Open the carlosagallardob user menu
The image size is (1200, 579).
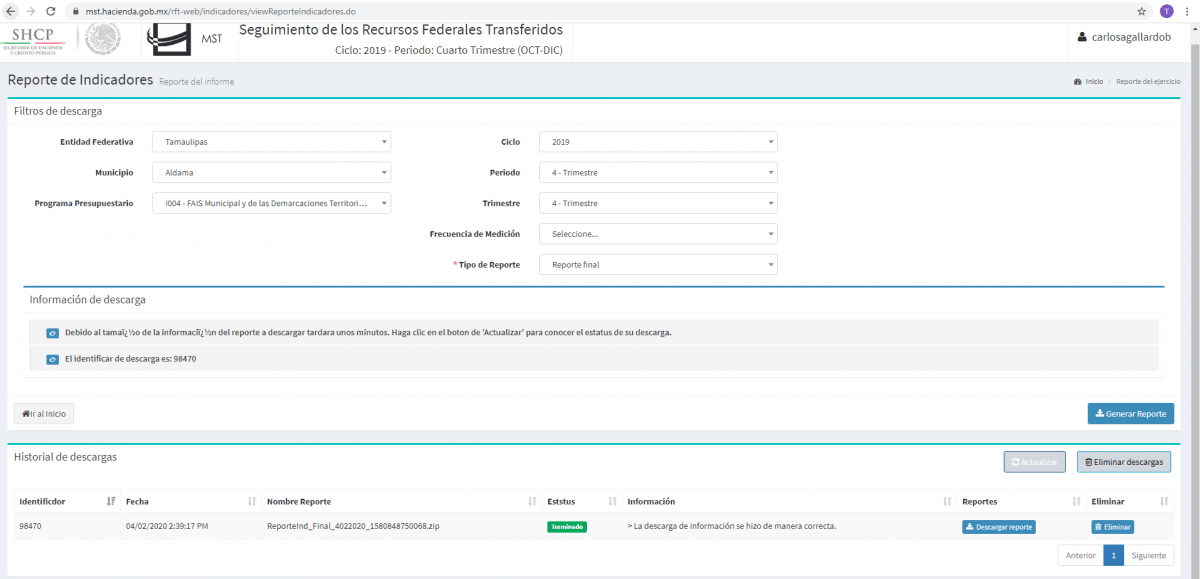[x=1124, y=36]
